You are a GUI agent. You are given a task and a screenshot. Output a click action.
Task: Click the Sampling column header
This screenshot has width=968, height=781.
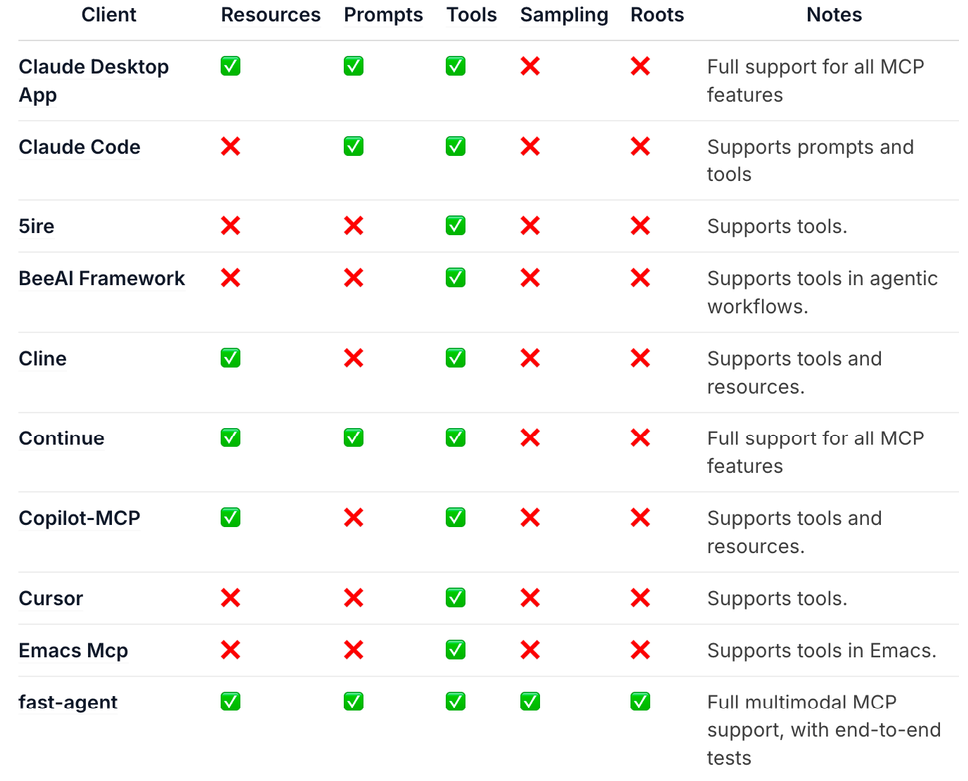click(564, 15)
